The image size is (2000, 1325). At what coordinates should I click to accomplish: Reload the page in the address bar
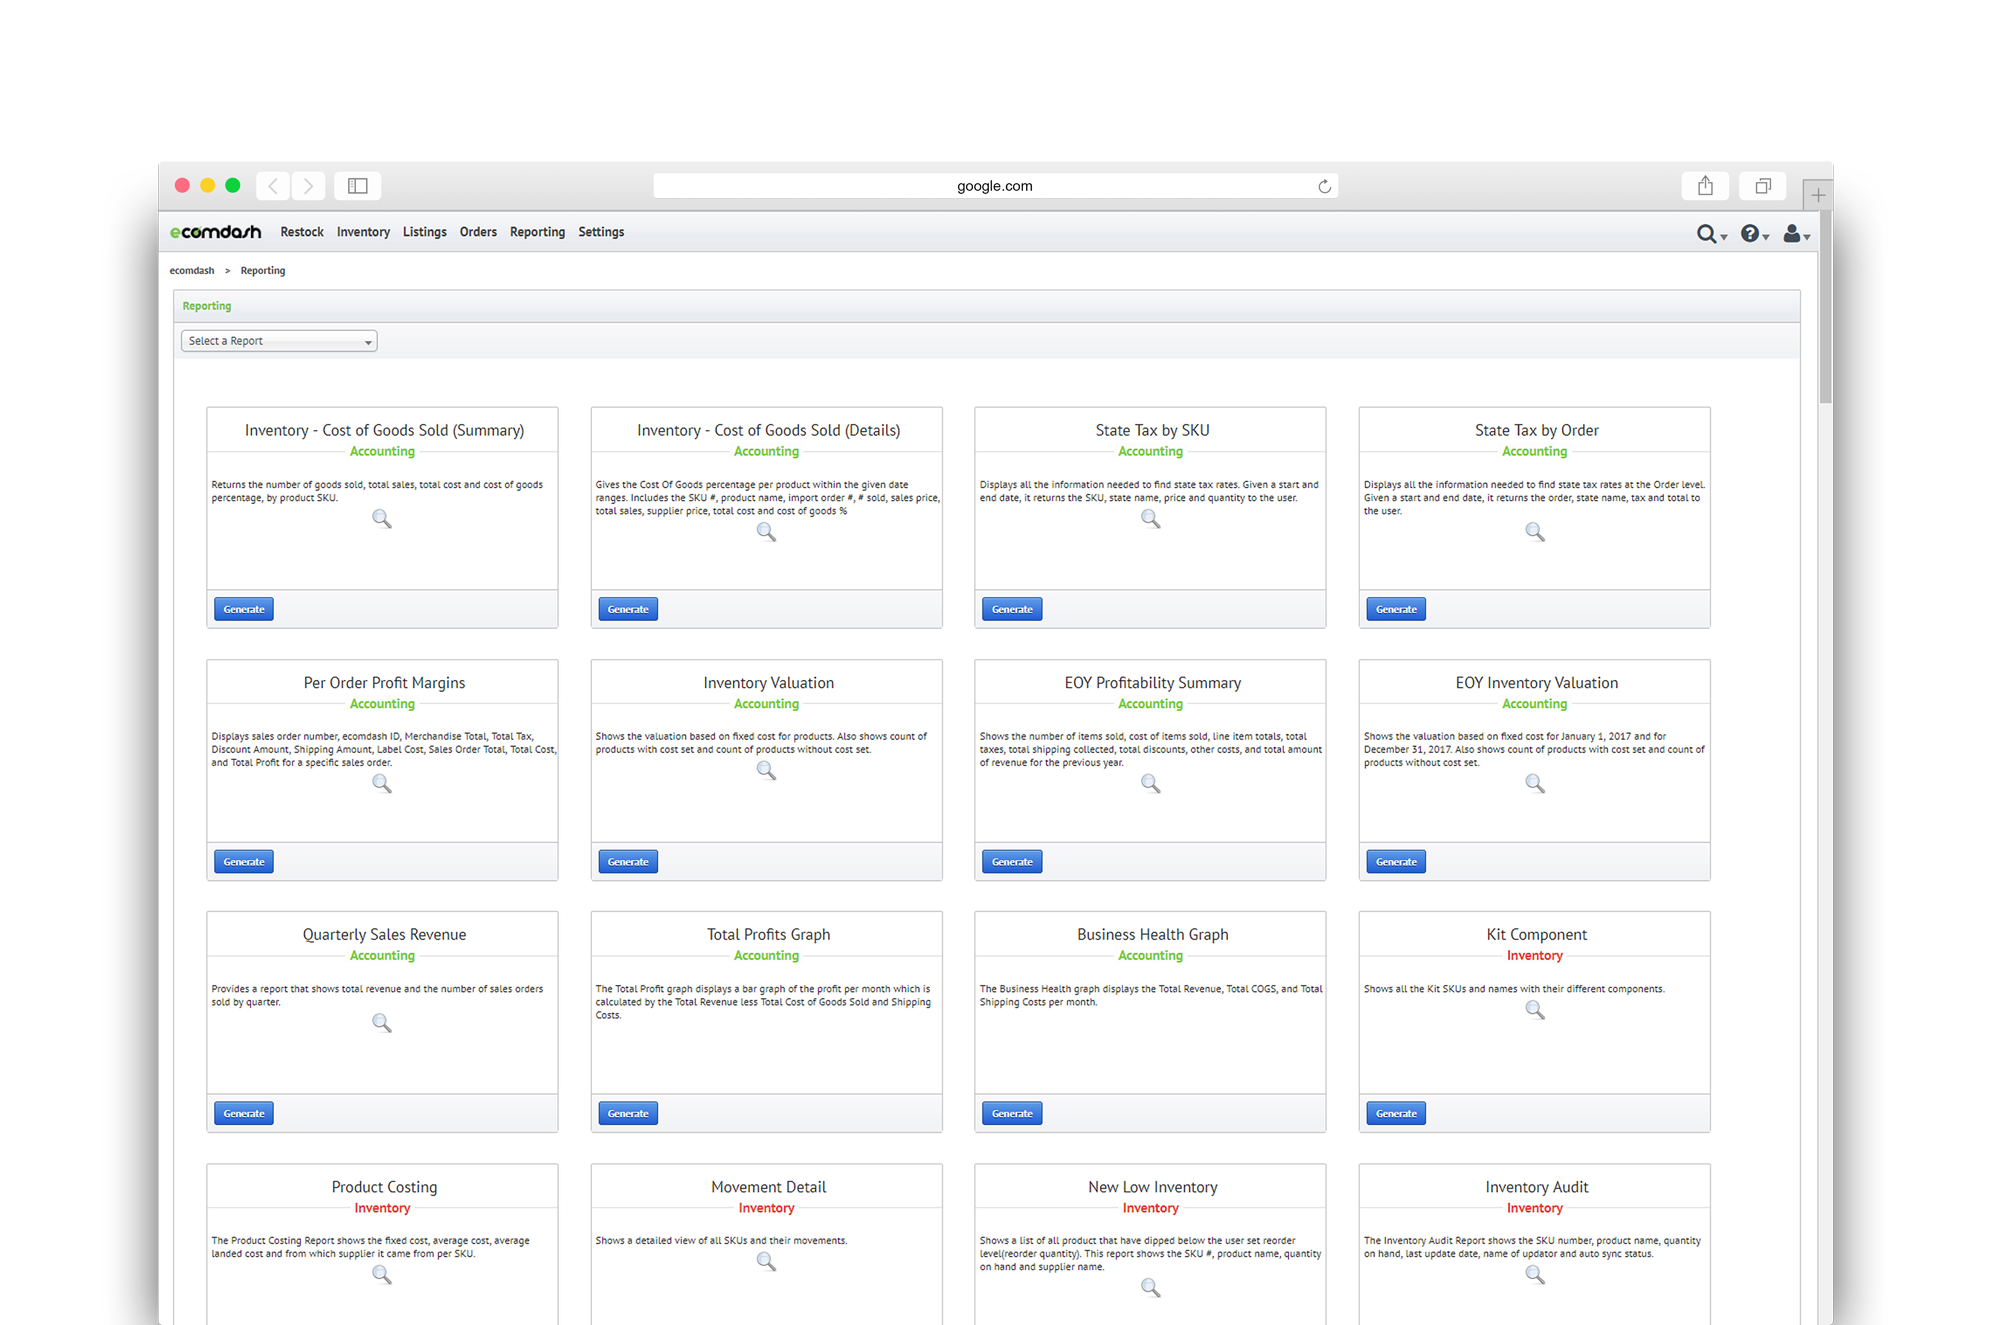1324,186
